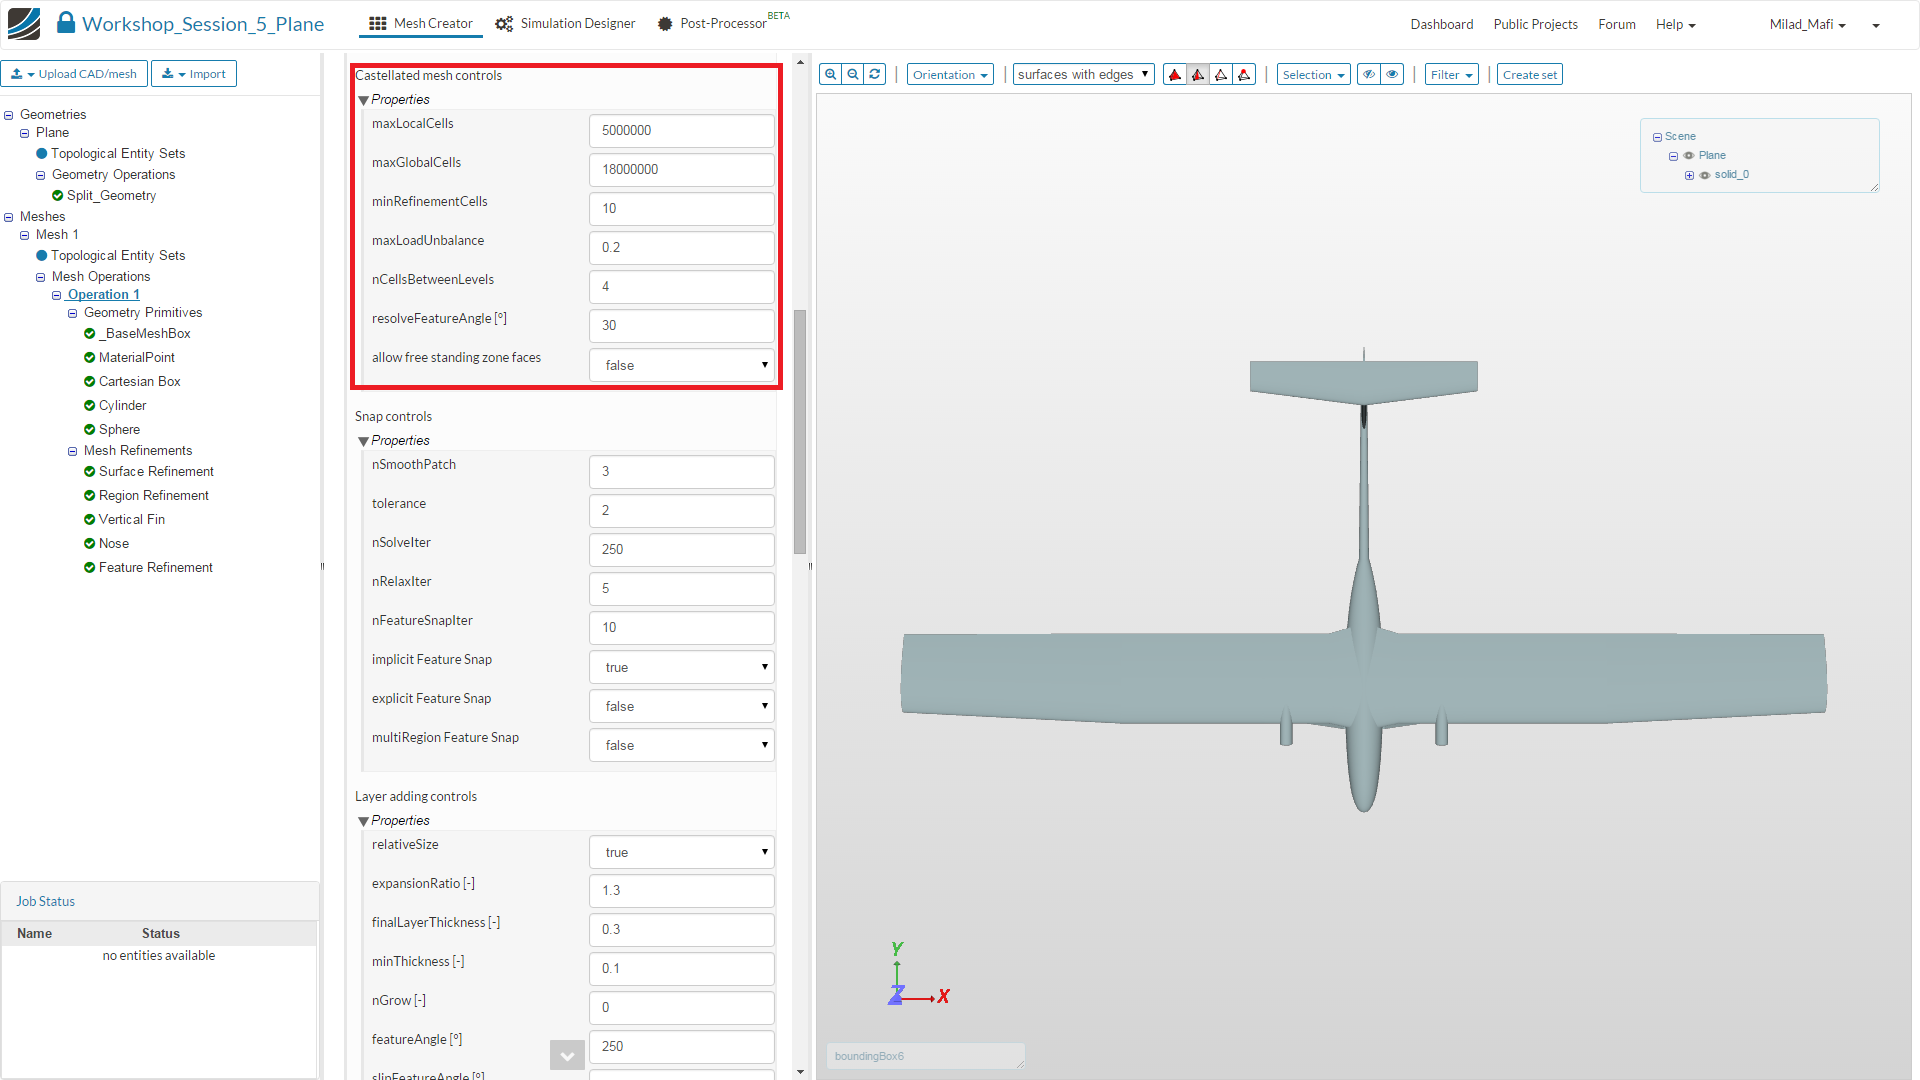Screen dimensions: 1920x1080
Task: Reset the view with refresh icon
Action: pos(875,75)
